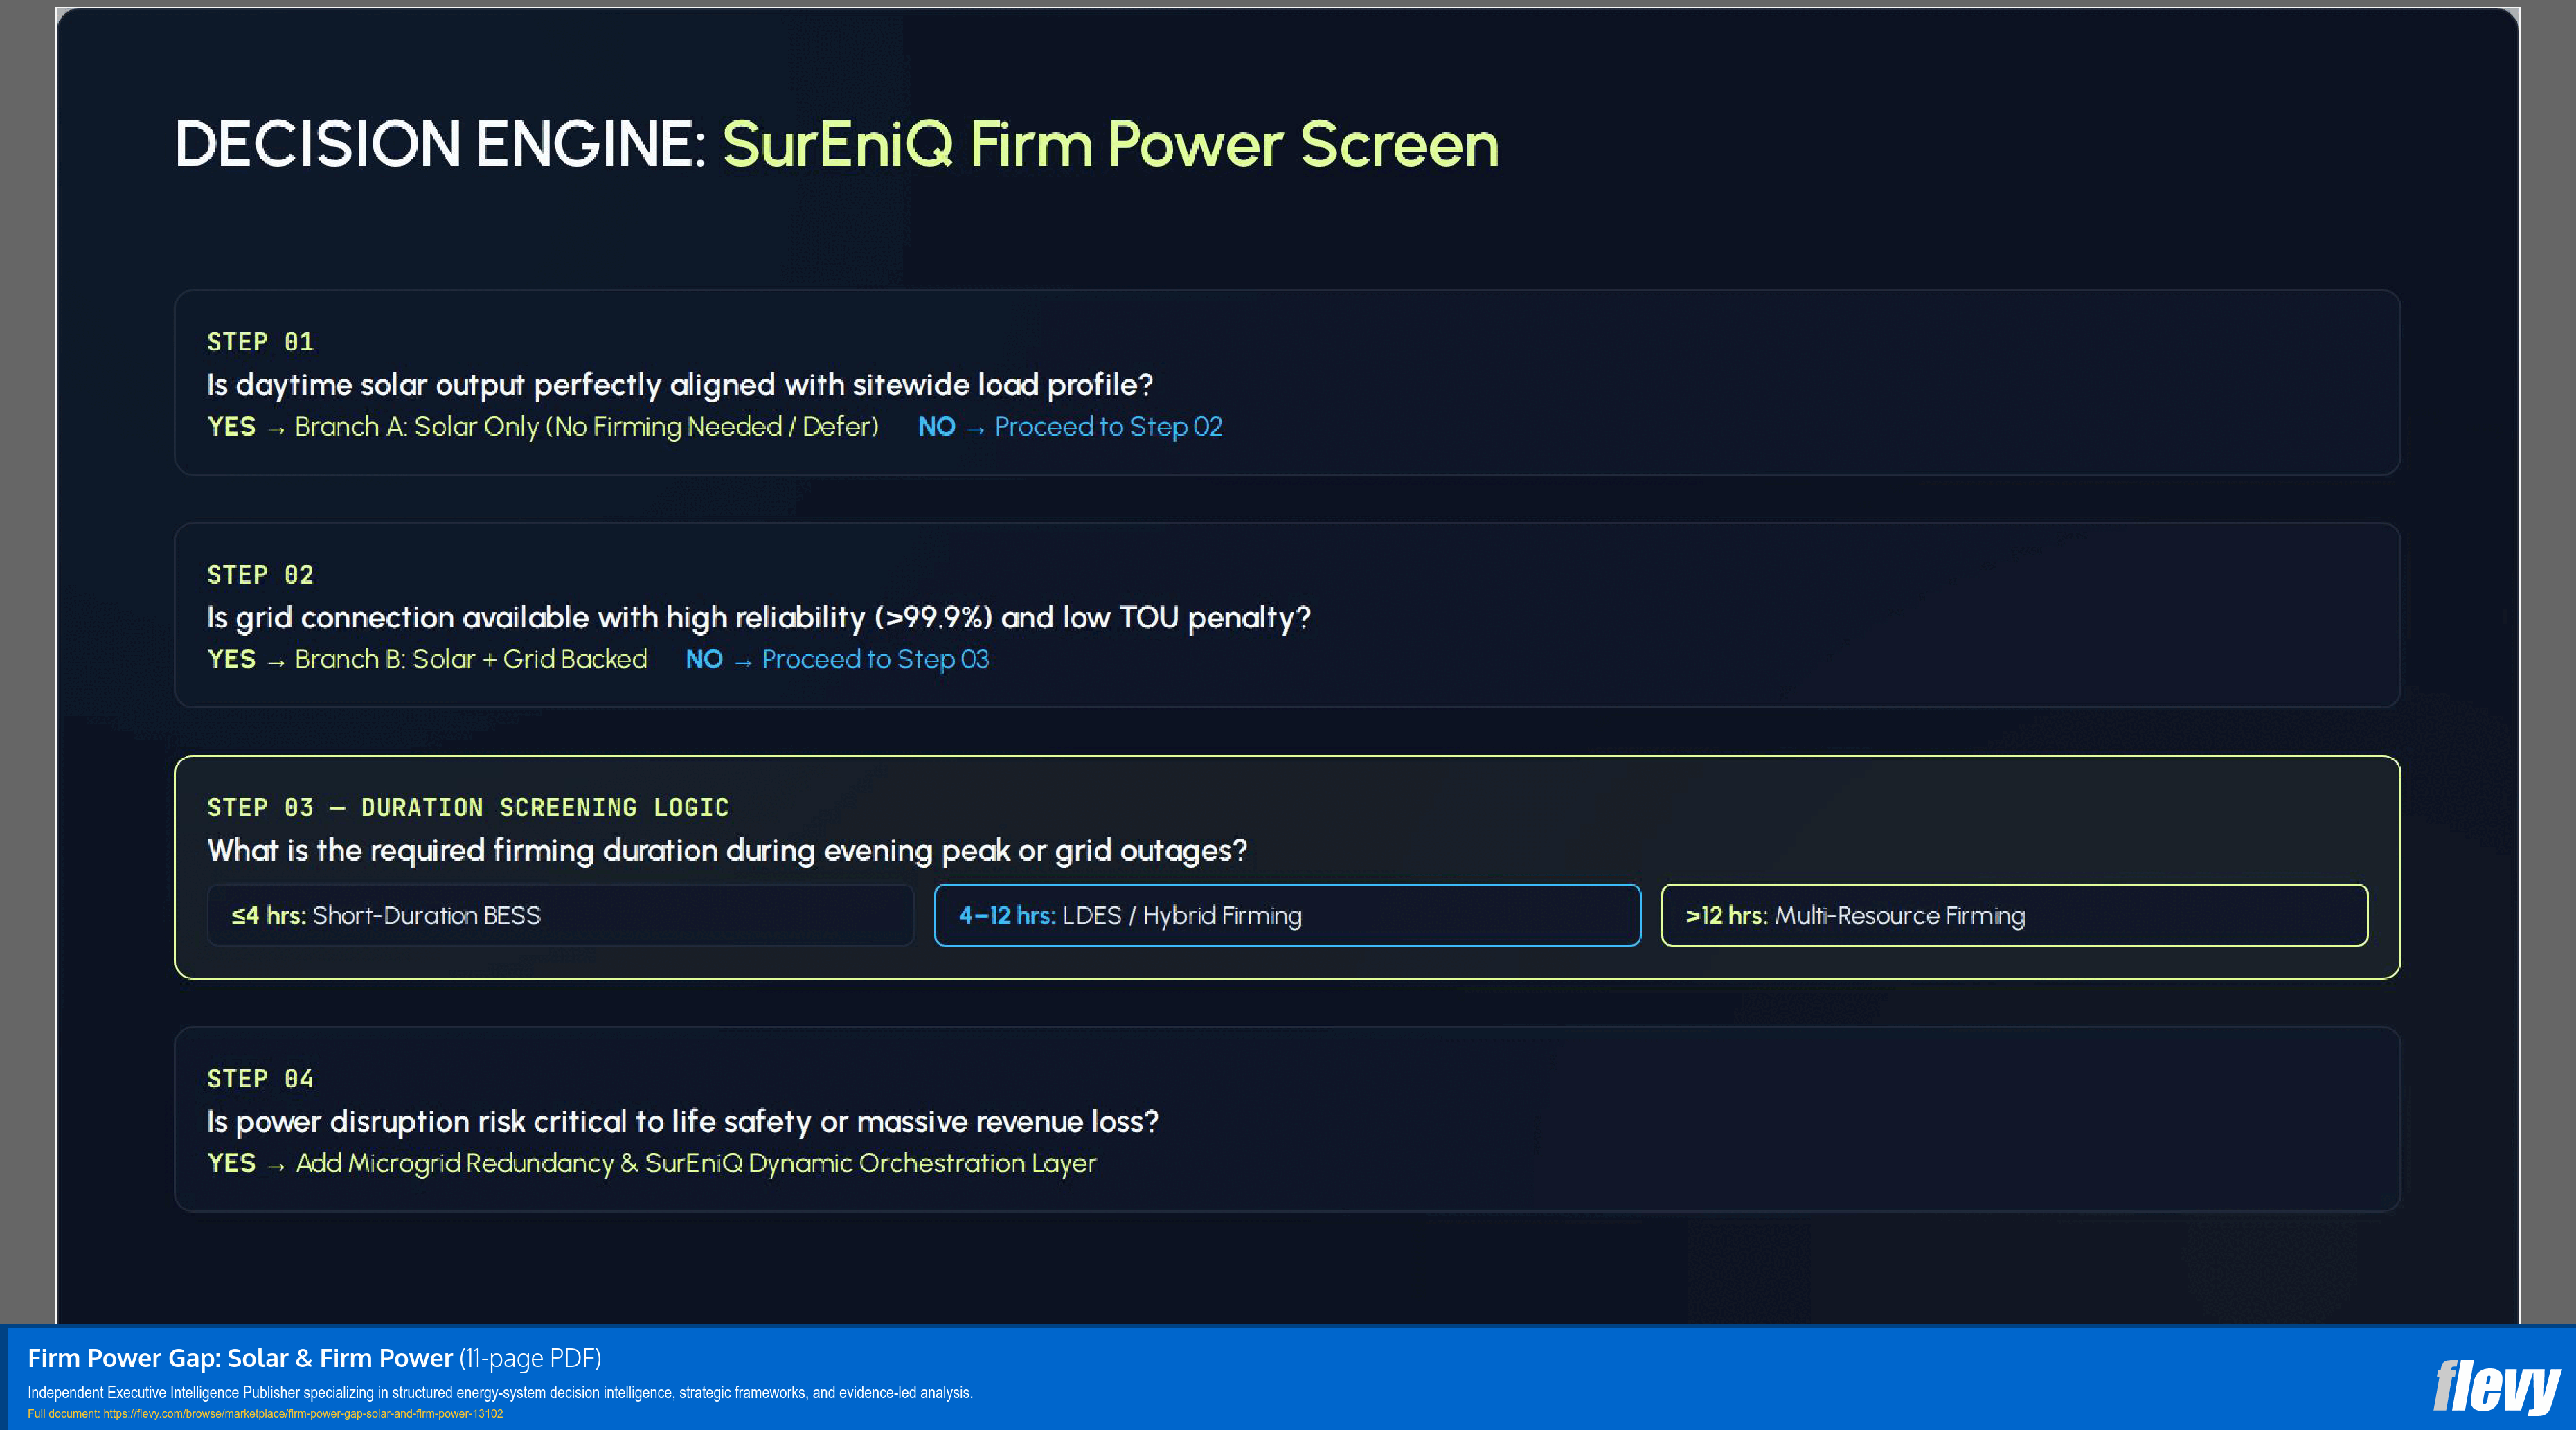This screenshot has width=2576, height=1430.
Task: Select the '>12 hrs: Multi-Resource Firming' option
Action: (2014, 915)
